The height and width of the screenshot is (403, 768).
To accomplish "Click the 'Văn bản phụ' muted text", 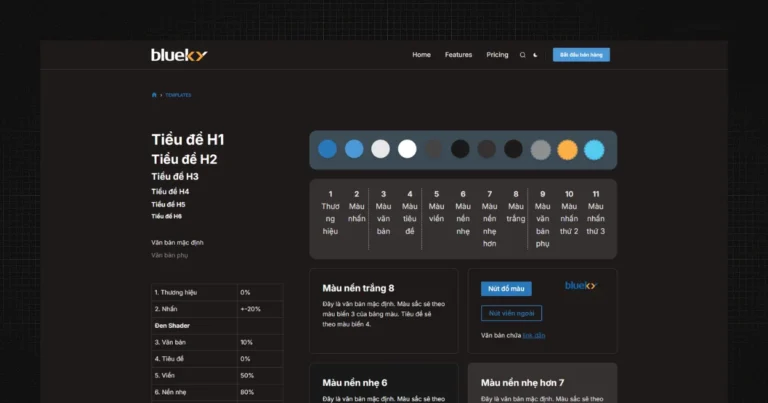I will pyautogui.click(x=169, y=255).
